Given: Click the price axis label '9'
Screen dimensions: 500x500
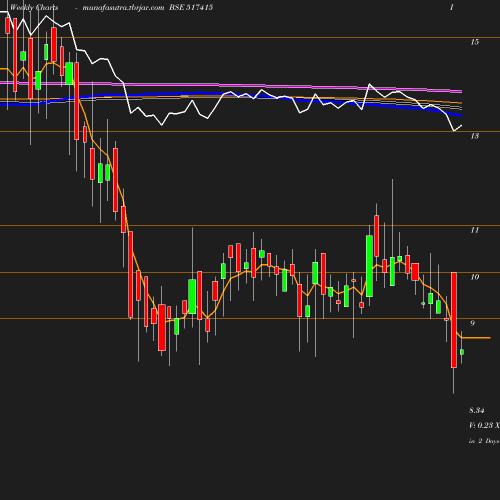Looking at the screenshot, I should click(x=472, y=323).
